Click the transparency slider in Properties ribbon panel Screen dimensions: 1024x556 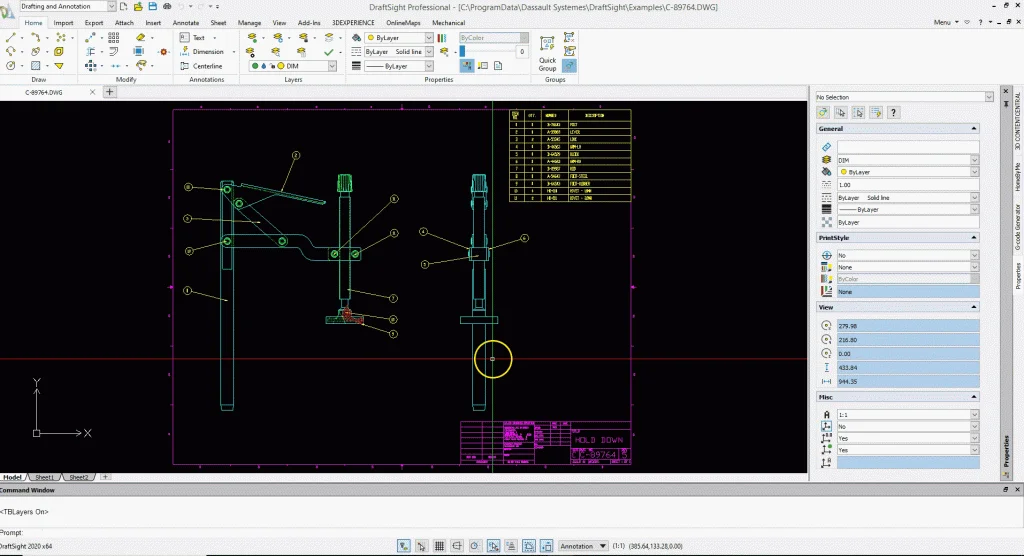coord(488,51)
